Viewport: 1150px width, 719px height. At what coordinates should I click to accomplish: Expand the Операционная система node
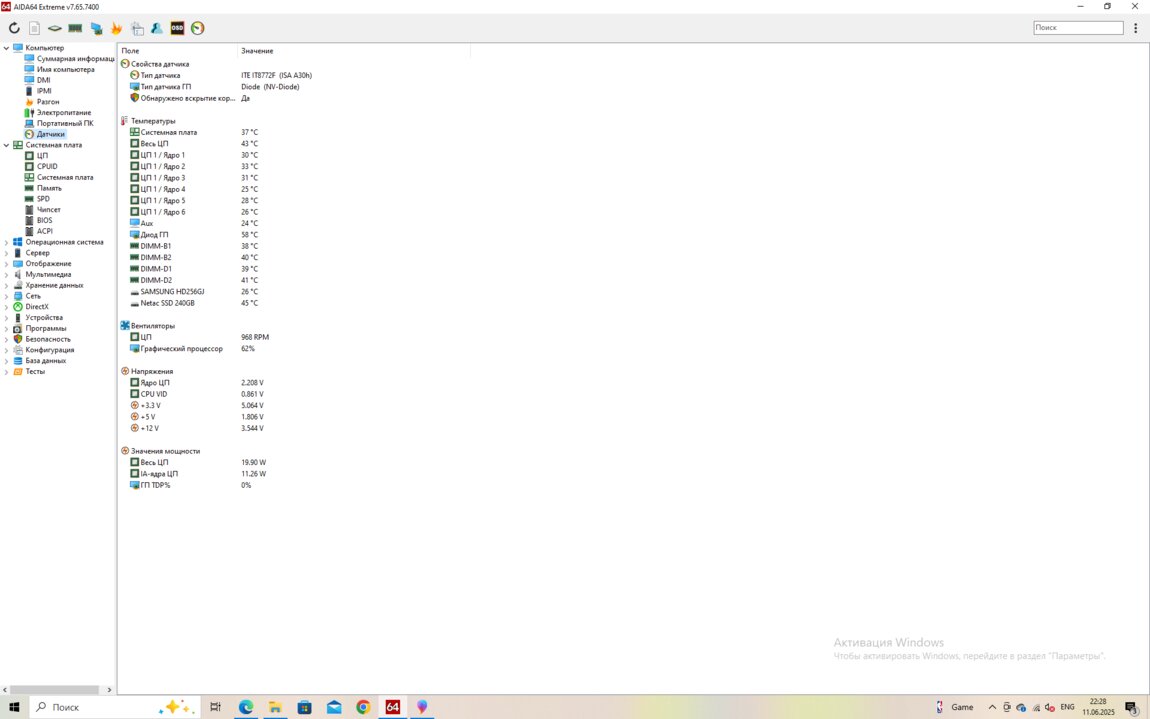(6, 242)
